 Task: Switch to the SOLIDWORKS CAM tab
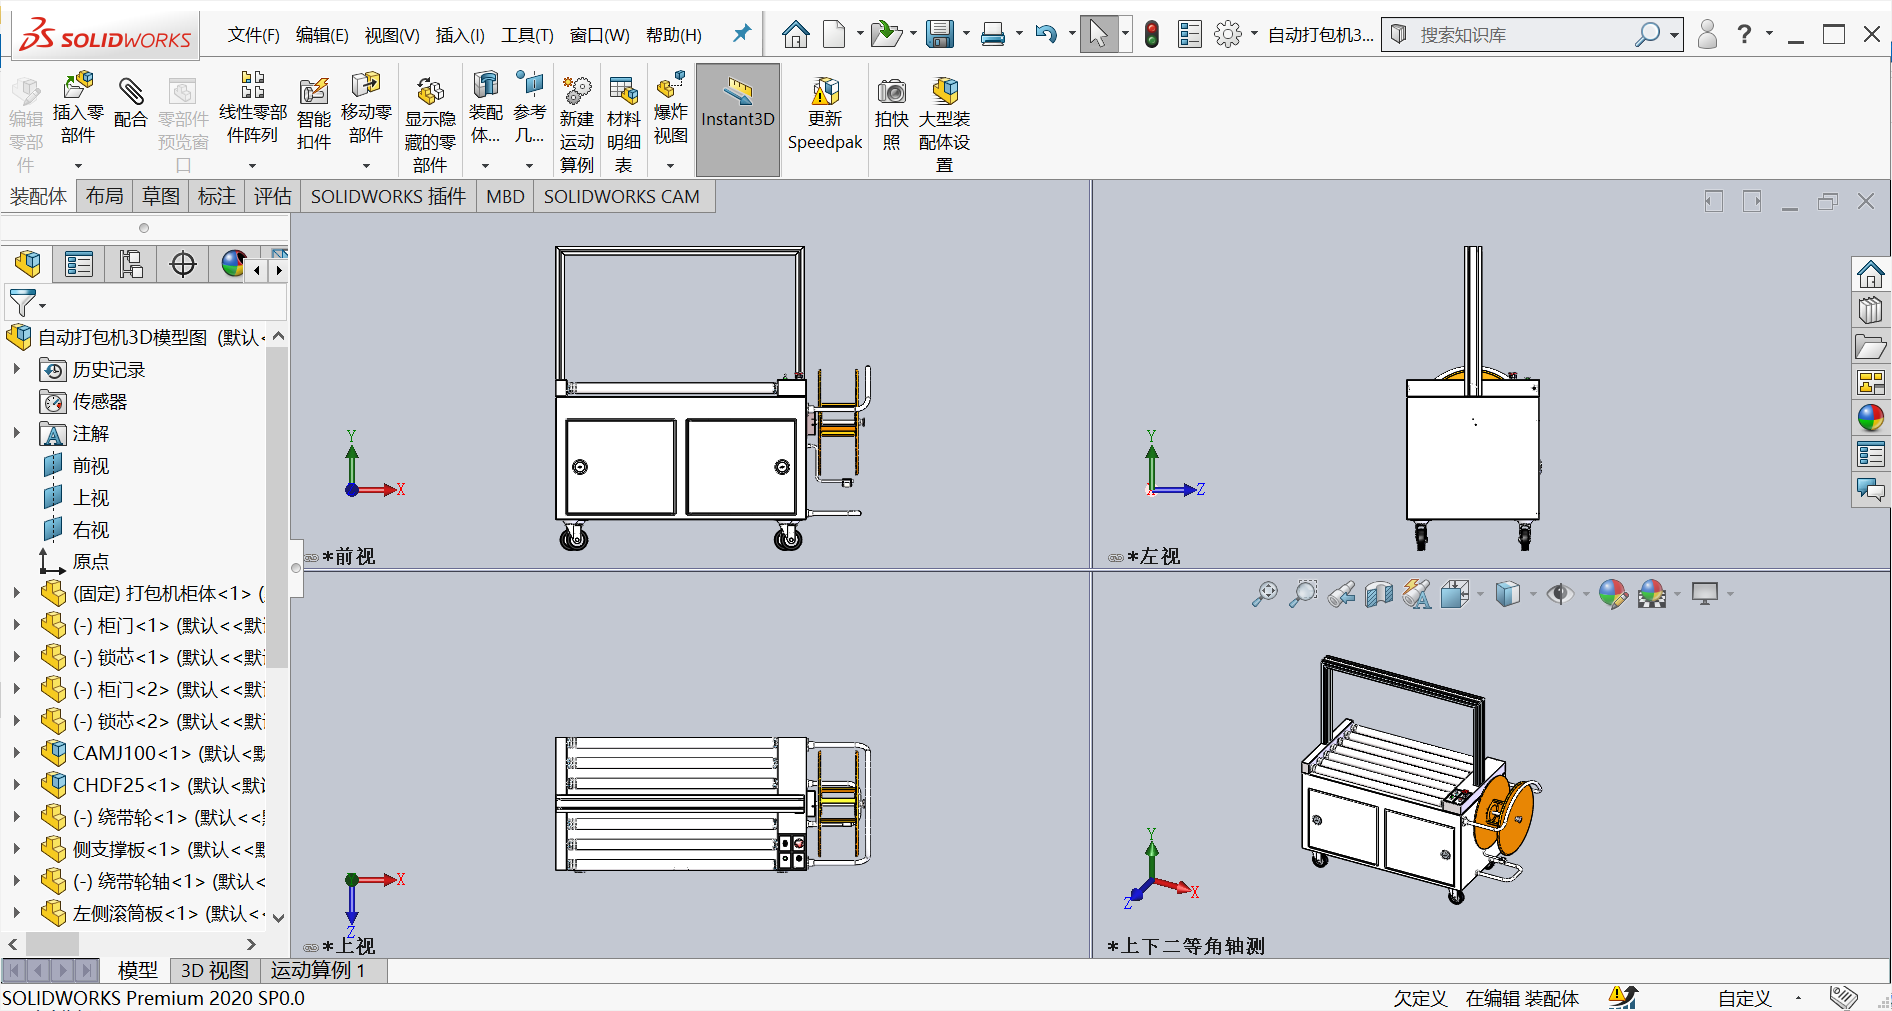pyautogui.click(x=622, y=197)
